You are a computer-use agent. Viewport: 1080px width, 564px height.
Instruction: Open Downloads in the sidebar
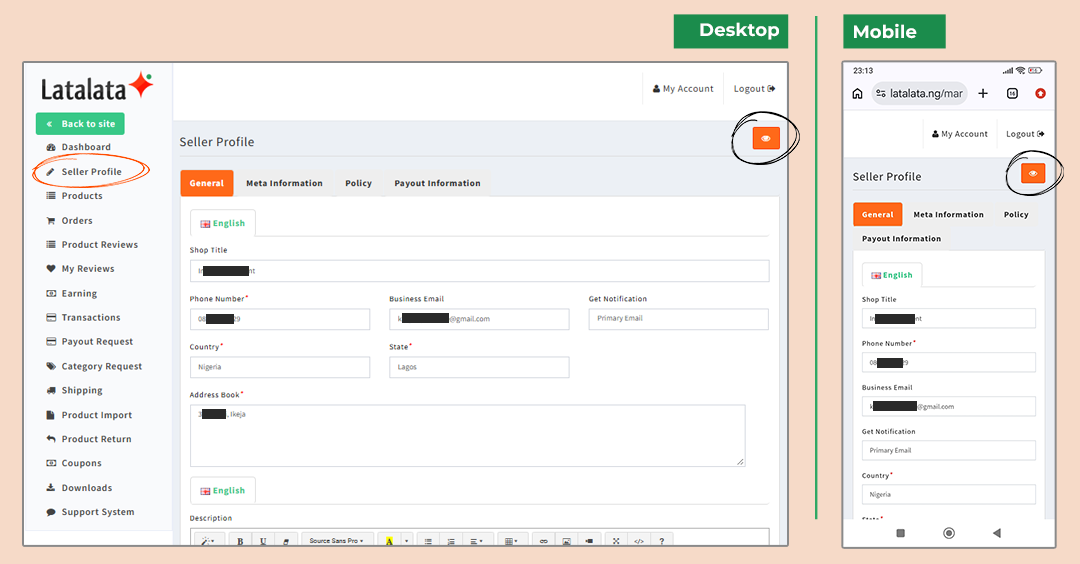pyautogui.click(x=79, y=488)
